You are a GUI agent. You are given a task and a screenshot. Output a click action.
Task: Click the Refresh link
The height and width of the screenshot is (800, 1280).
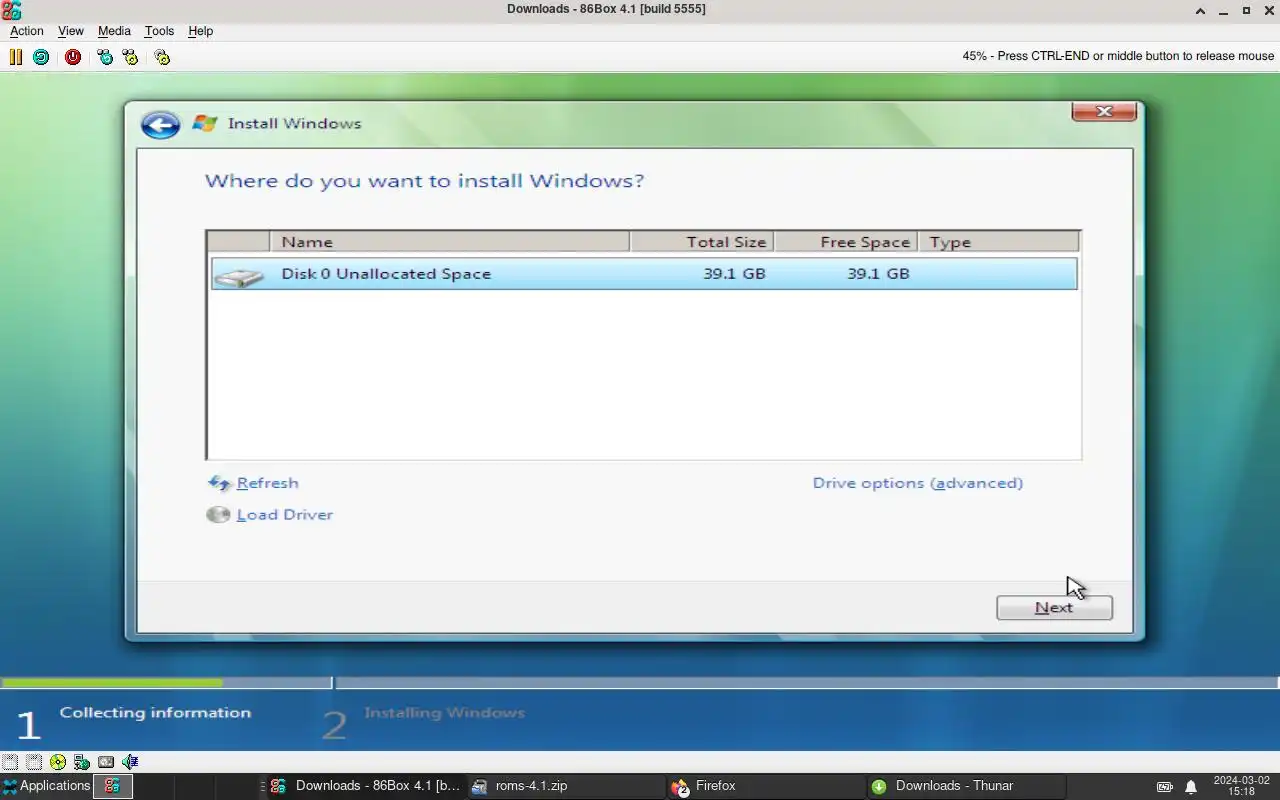[267, 483]
